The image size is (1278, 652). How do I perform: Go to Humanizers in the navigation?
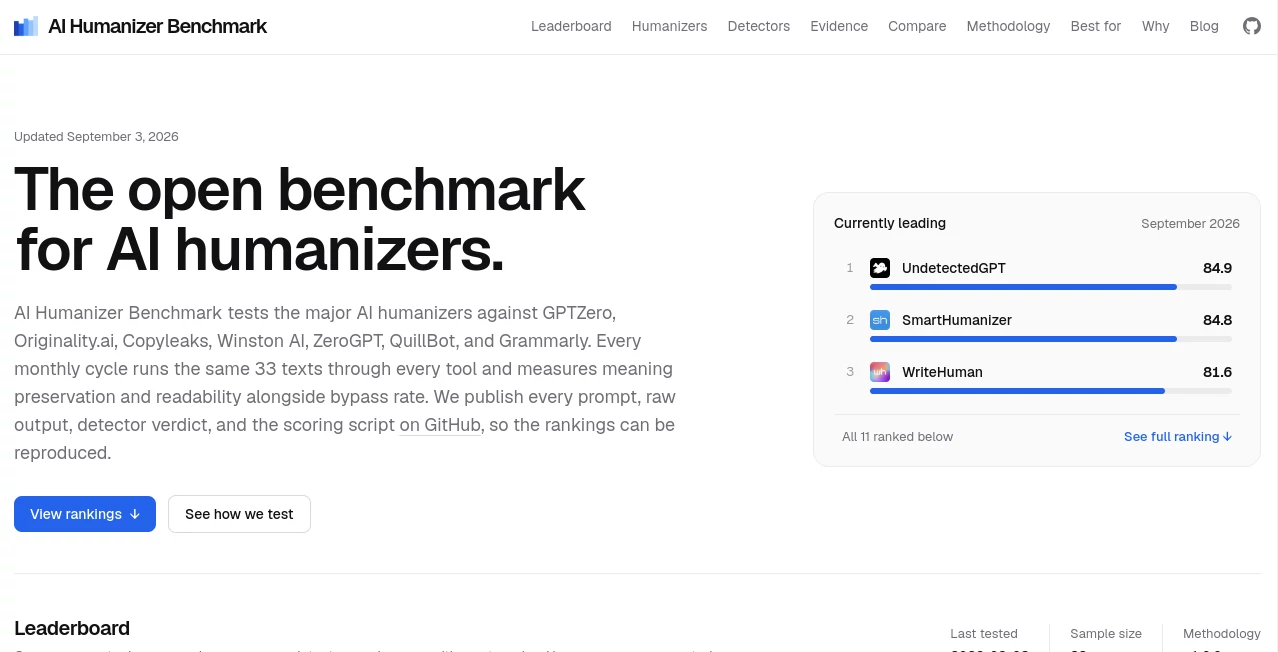click(669, 26)
